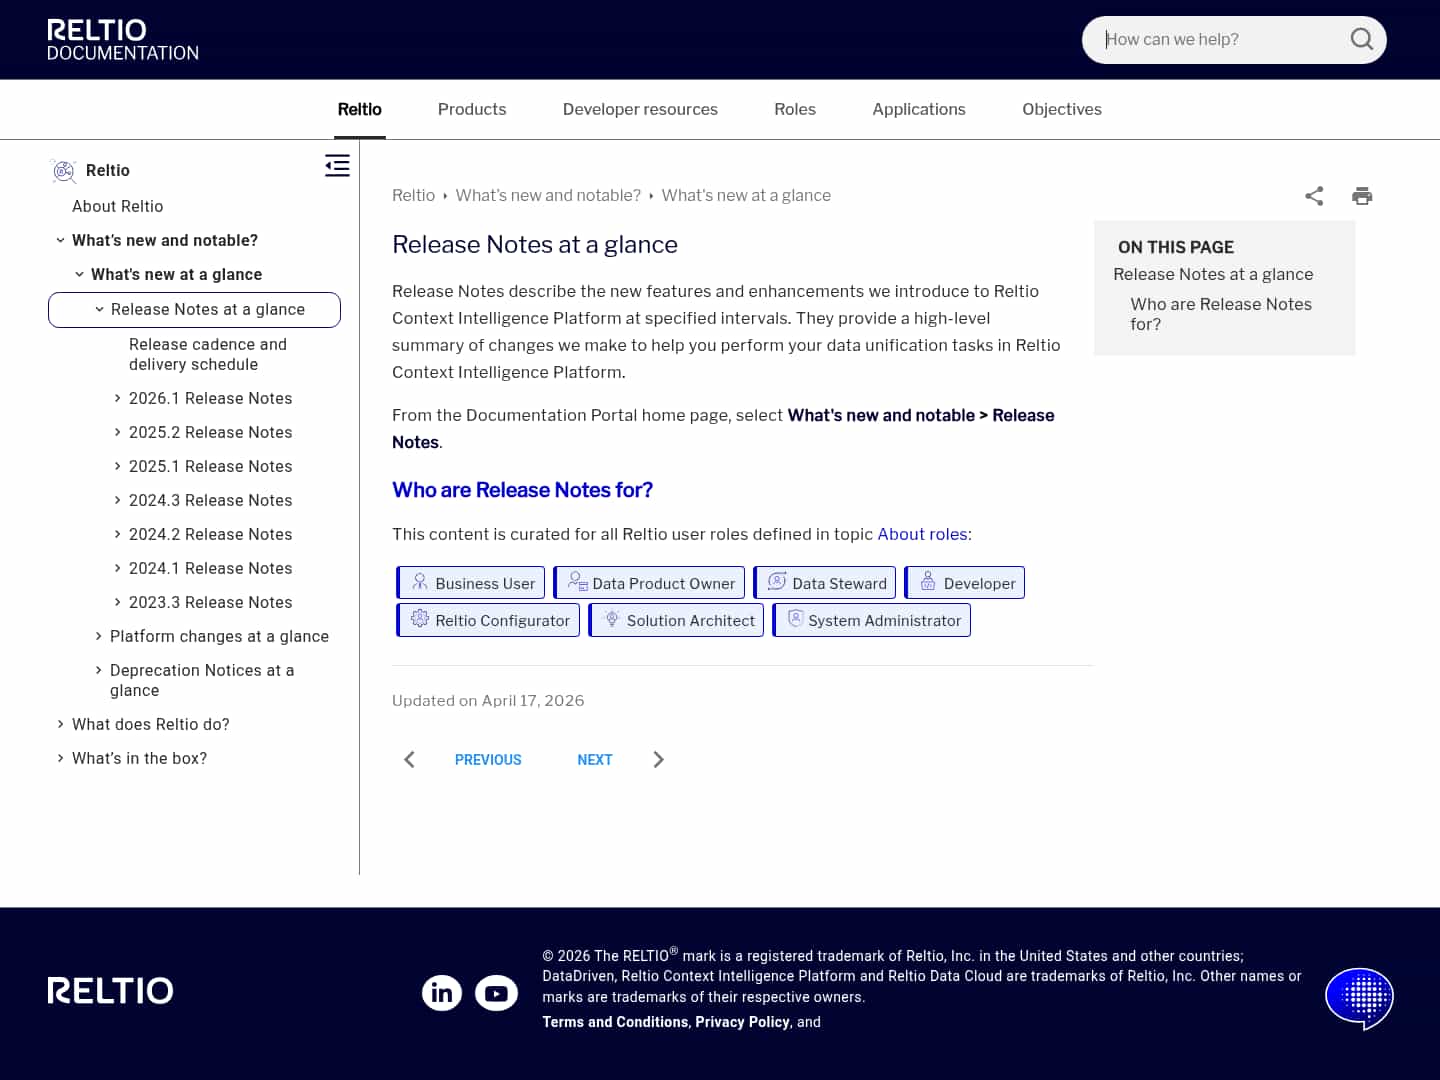
Task: Open the Privacy Policy footer link
Action: 742,1022
